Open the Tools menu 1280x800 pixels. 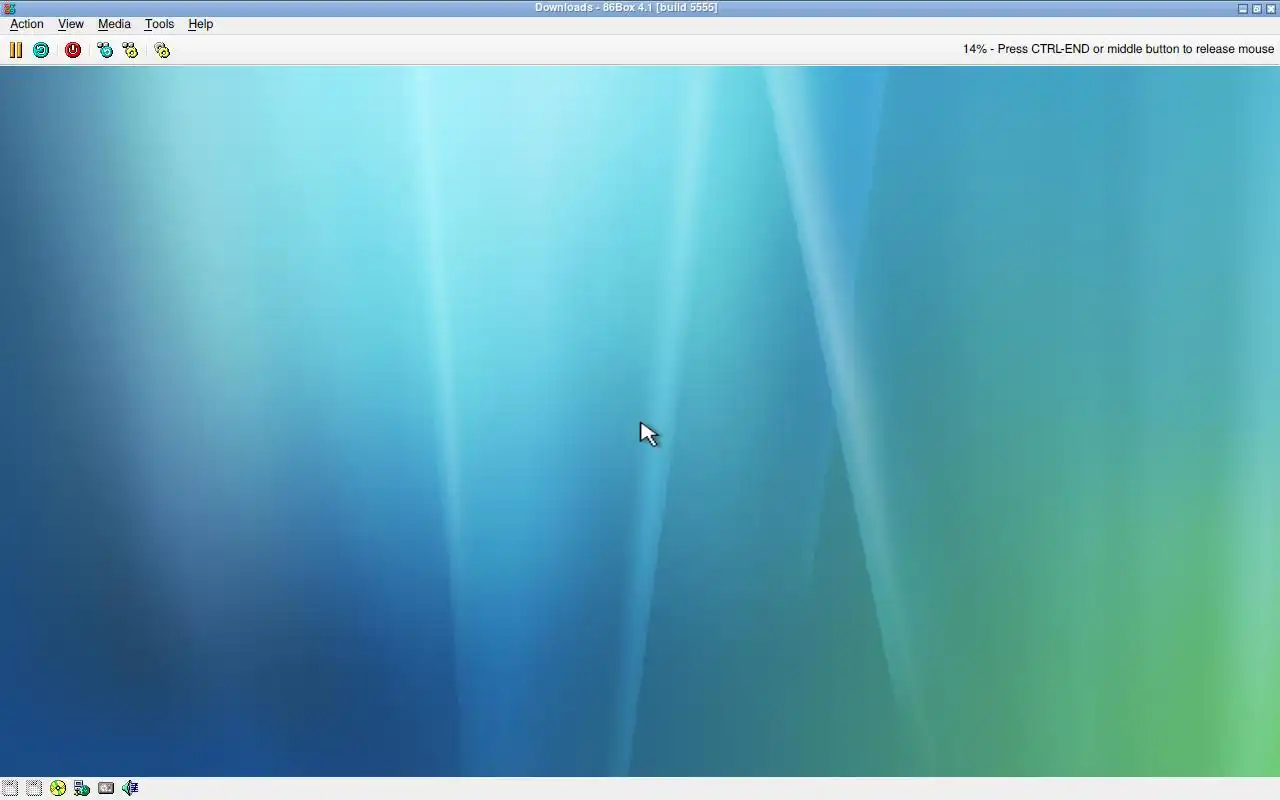tap(159, 24)
